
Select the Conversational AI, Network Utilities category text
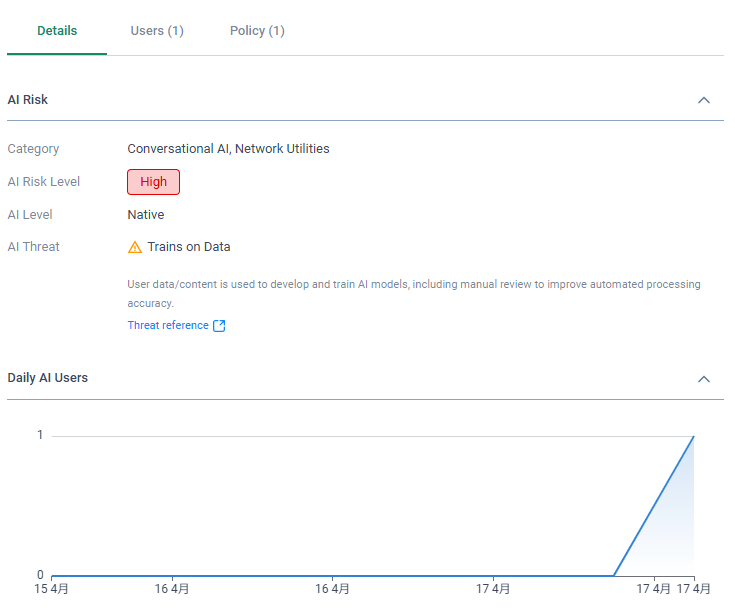(x=228, y=149)
